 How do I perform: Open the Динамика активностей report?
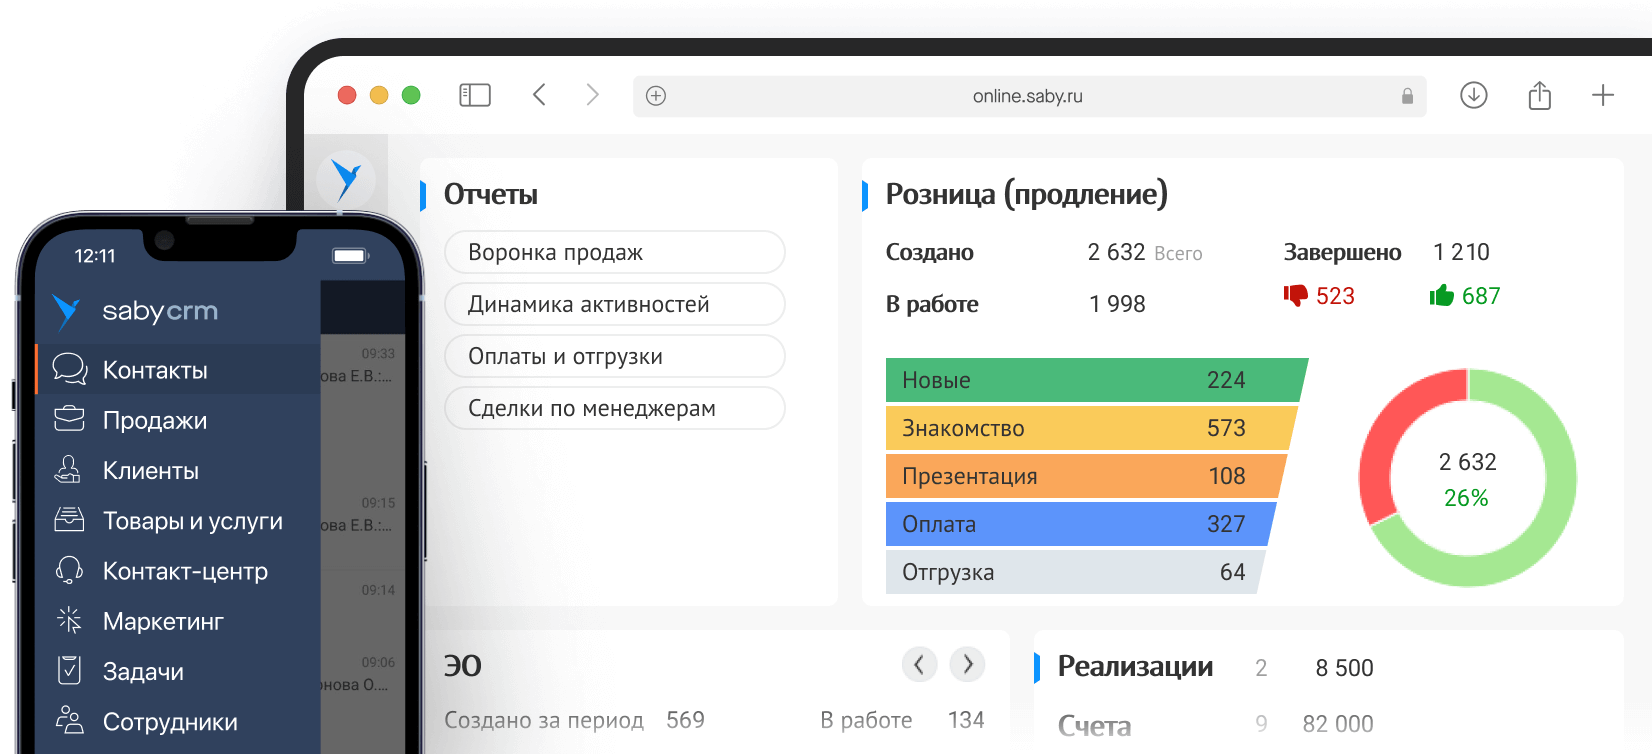pyautogui.click(x=614, y=304)
